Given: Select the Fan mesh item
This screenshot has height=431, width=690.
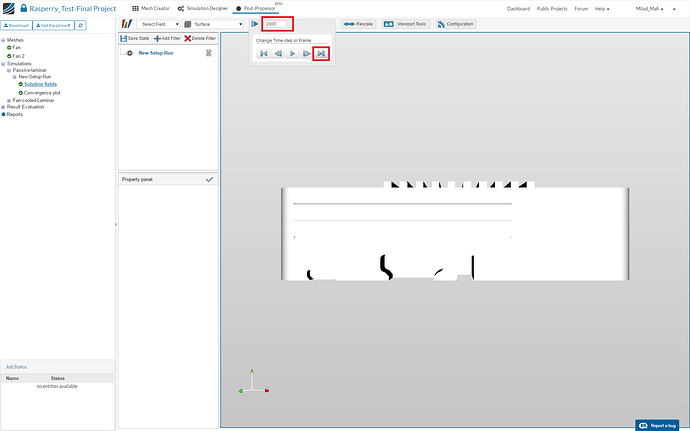Looking at the screenshot, I should coord(16,48).
